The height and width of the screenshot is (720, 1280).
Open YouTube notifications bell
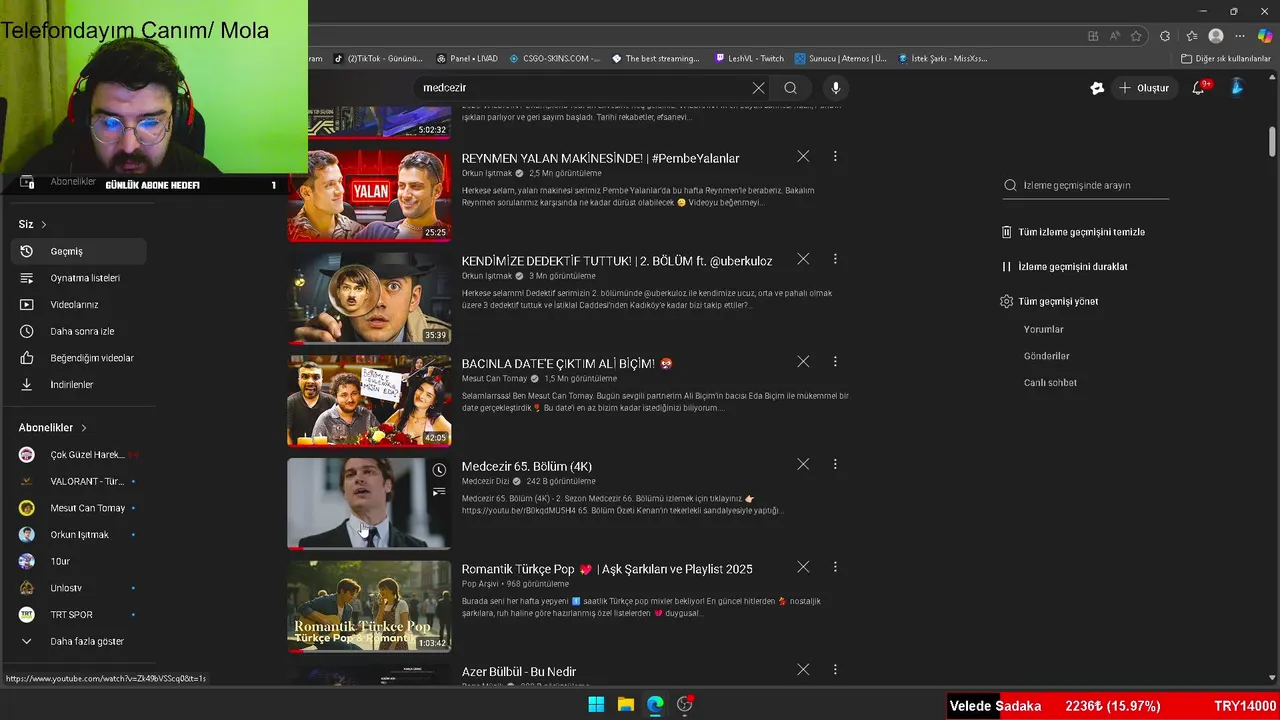click(x=1199, y=88)
